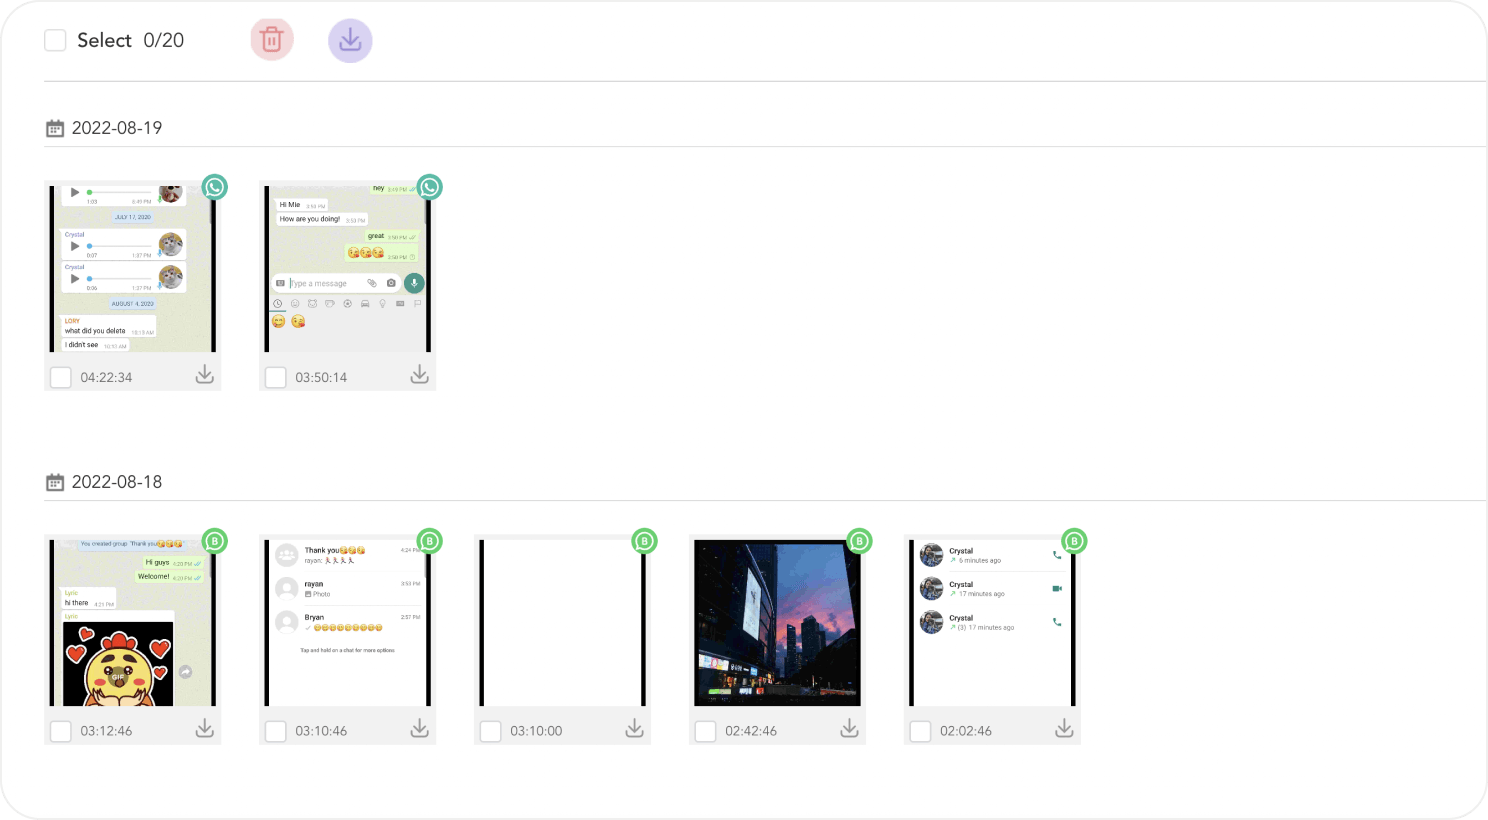Click the WhatsApp badge on 03:50:14 thumbnail
1488x820 pixels.
pyautogui.click(x=430, y=187)
